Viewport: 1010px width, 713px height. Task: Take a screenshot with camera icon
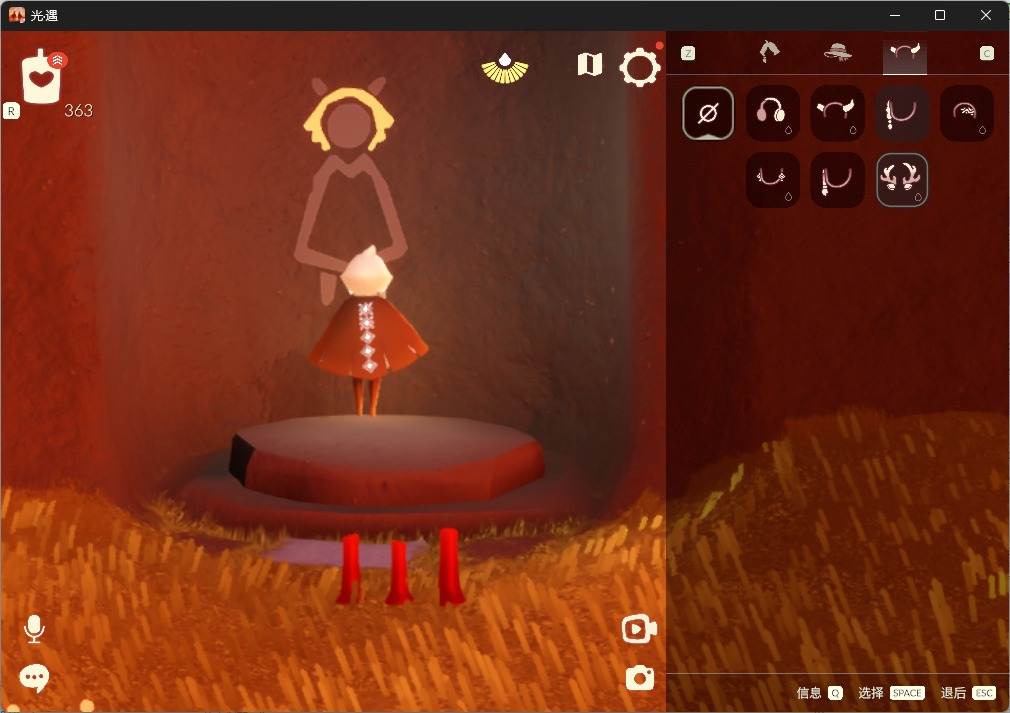tap(640, 678)
